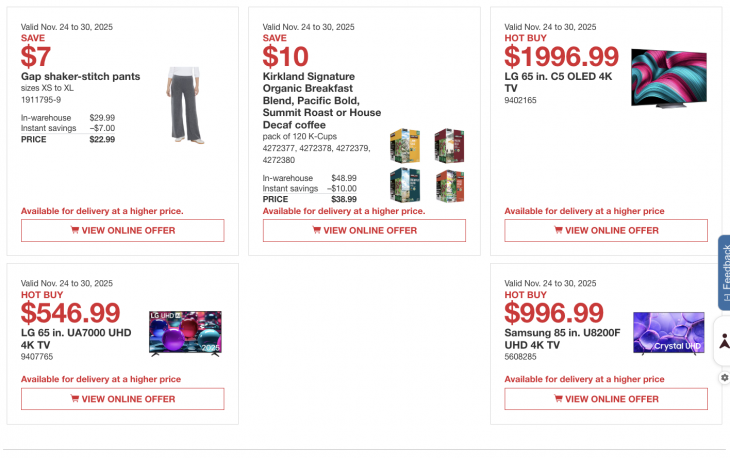Open the small gear settings icon

pyautogui.click(x=724, y=377)
